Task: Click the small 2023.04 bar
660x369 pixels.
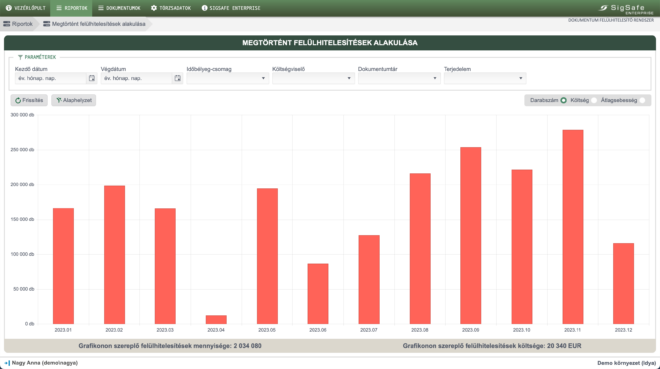Action: [216, 319]
